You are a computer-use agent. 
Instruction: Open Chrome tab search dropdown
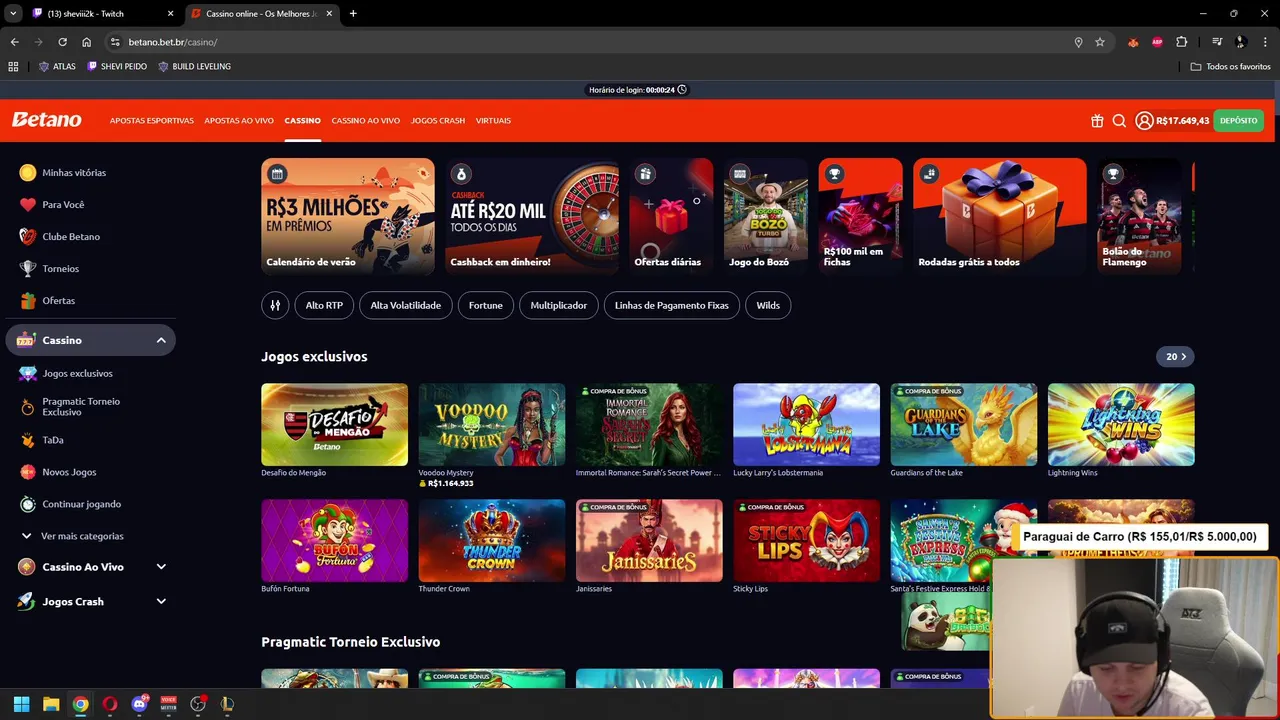[13, 14]
